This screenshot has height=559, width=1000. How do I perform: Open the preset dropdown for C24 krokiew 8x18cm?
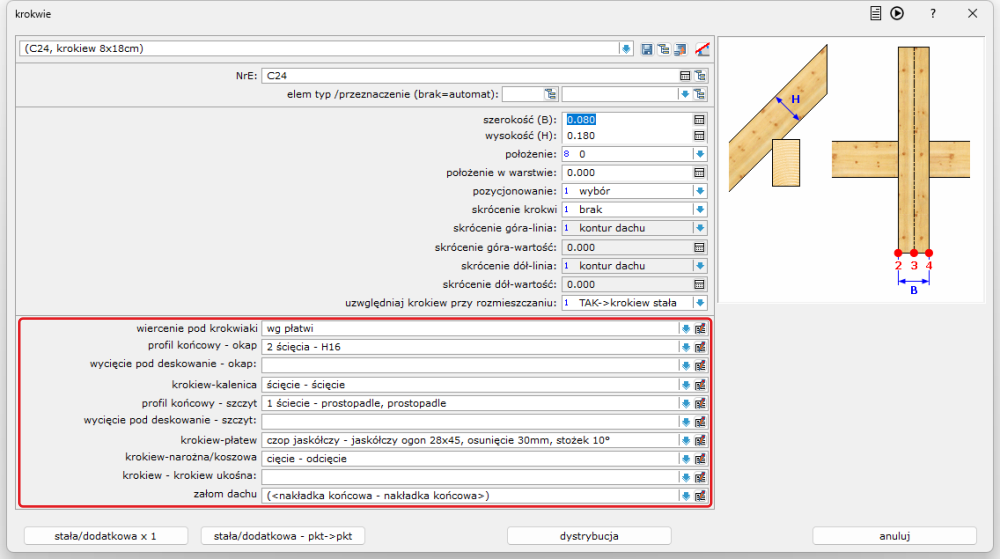click(626, 48)
